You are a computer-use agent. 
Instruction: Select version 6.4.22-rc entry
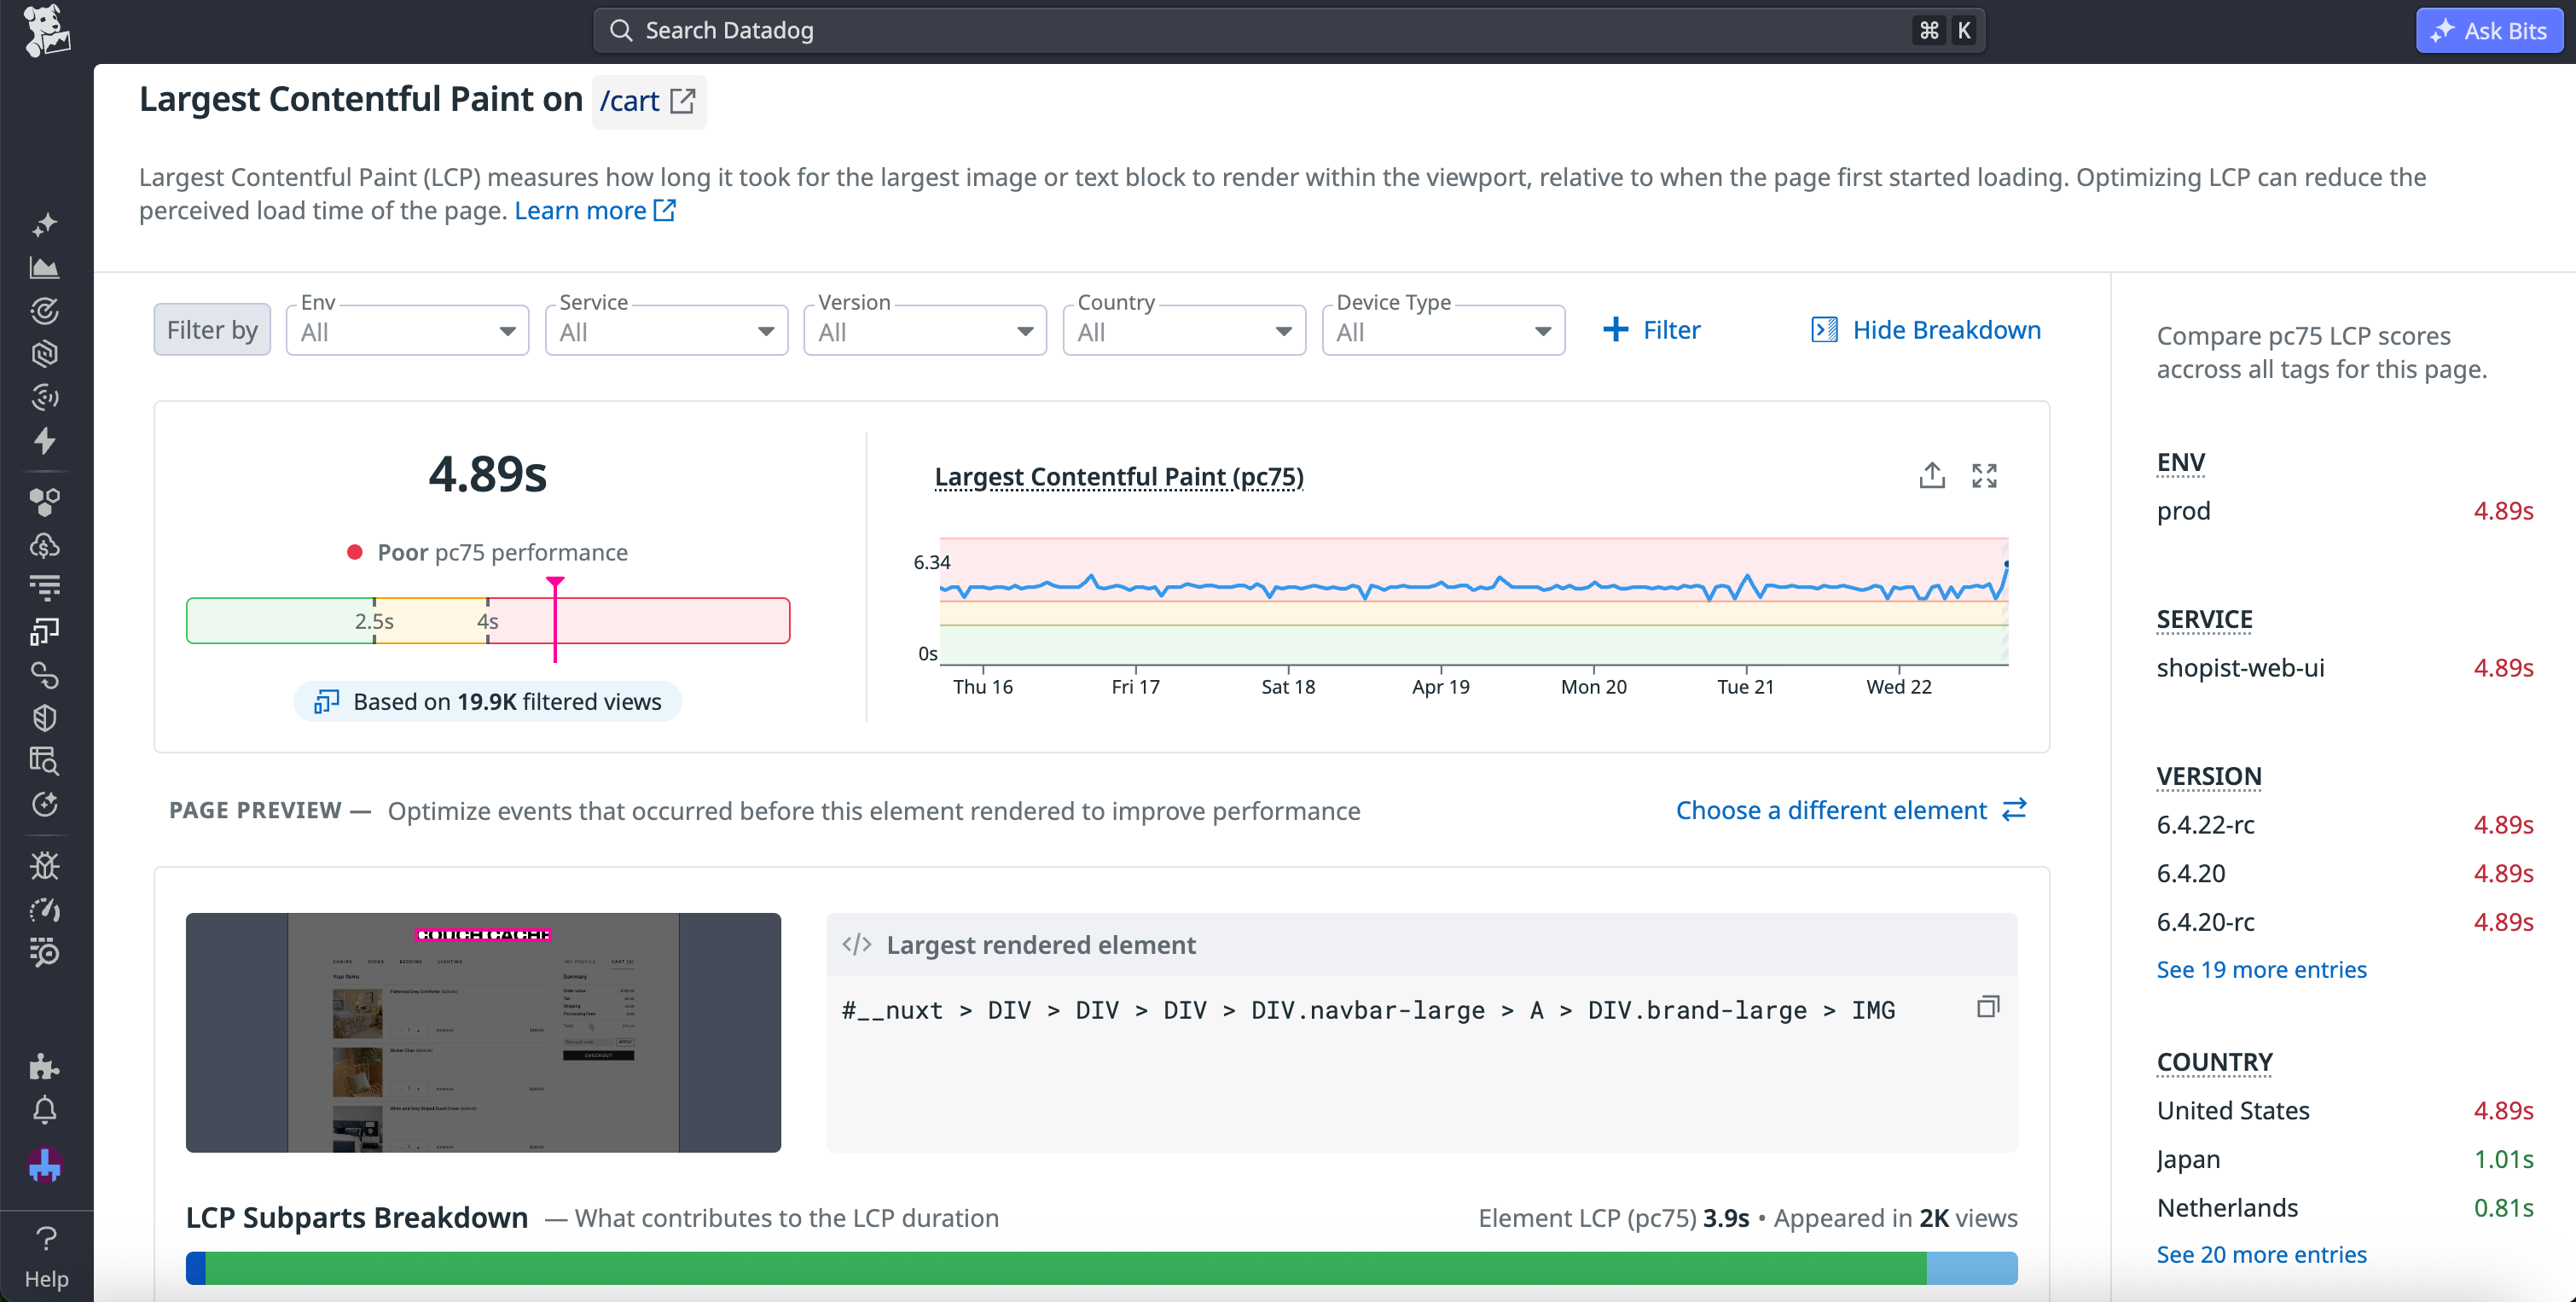(2345, 825)
